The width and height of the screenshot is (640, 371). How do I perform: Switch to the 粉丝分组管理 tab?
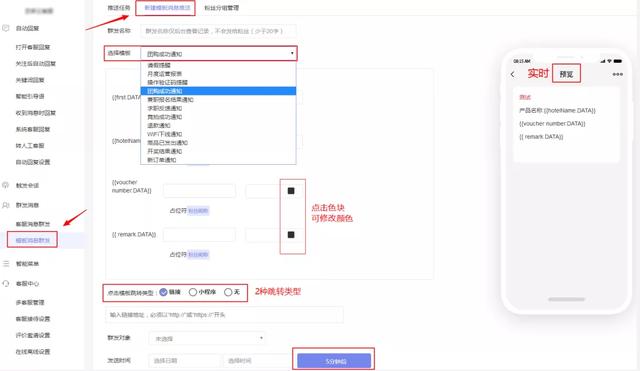click(222, 8)
